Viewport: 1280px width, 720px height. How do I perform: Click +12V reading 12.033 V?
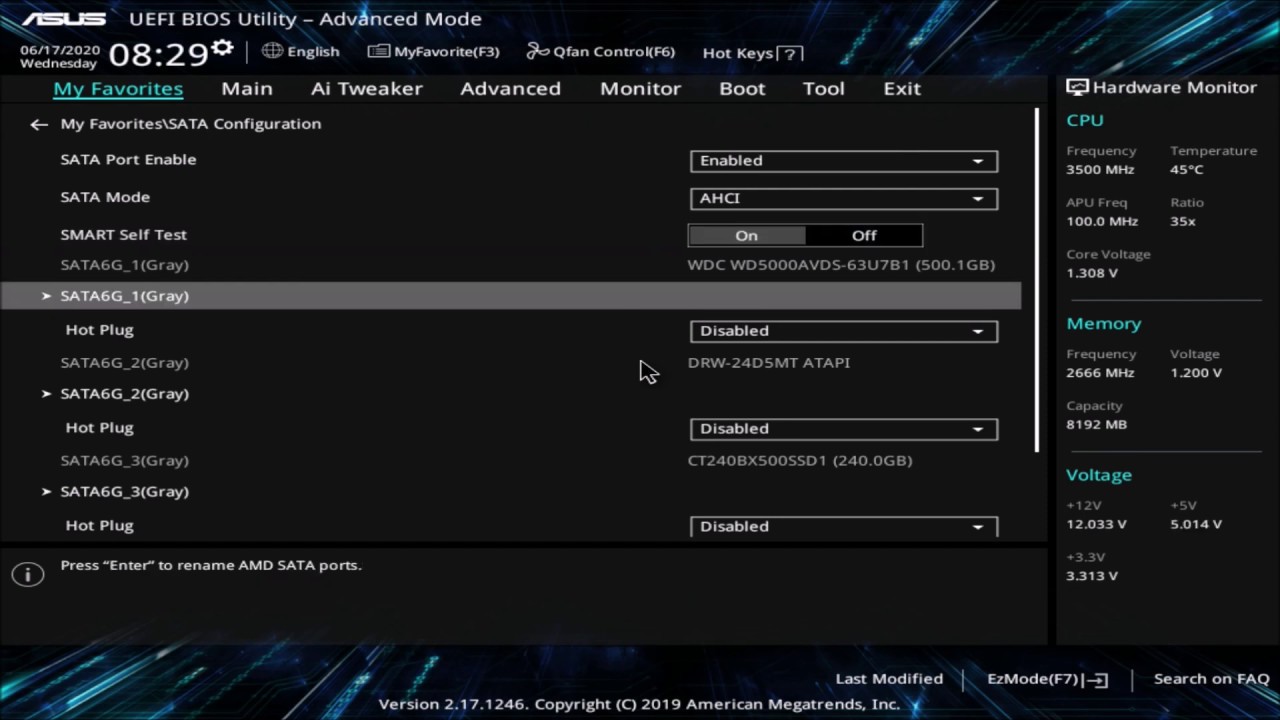point(1096,525)
